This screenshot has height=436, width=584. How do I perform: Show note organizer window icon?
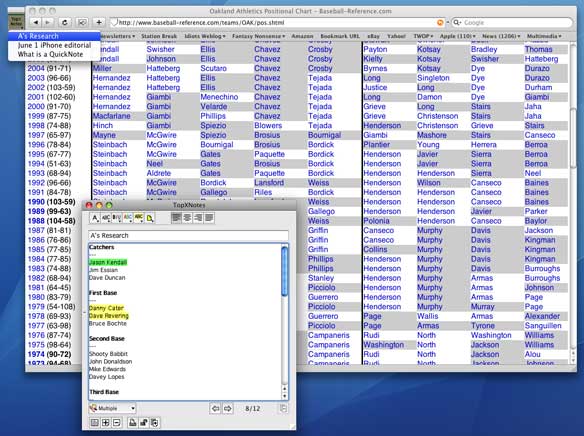pos(95,423)
